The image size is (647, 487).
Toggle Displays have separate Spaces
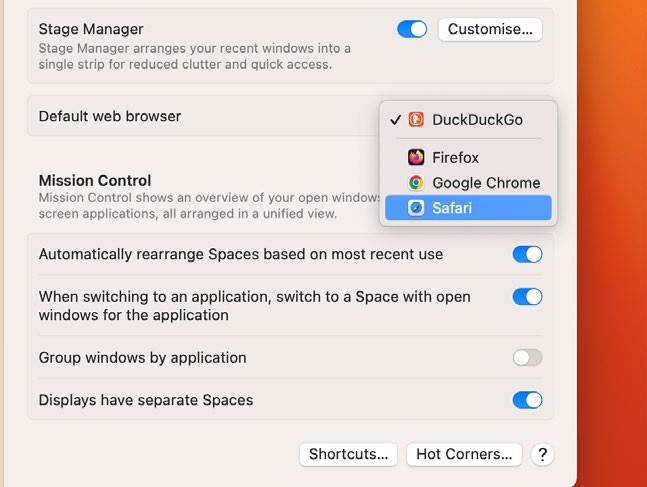527,400
